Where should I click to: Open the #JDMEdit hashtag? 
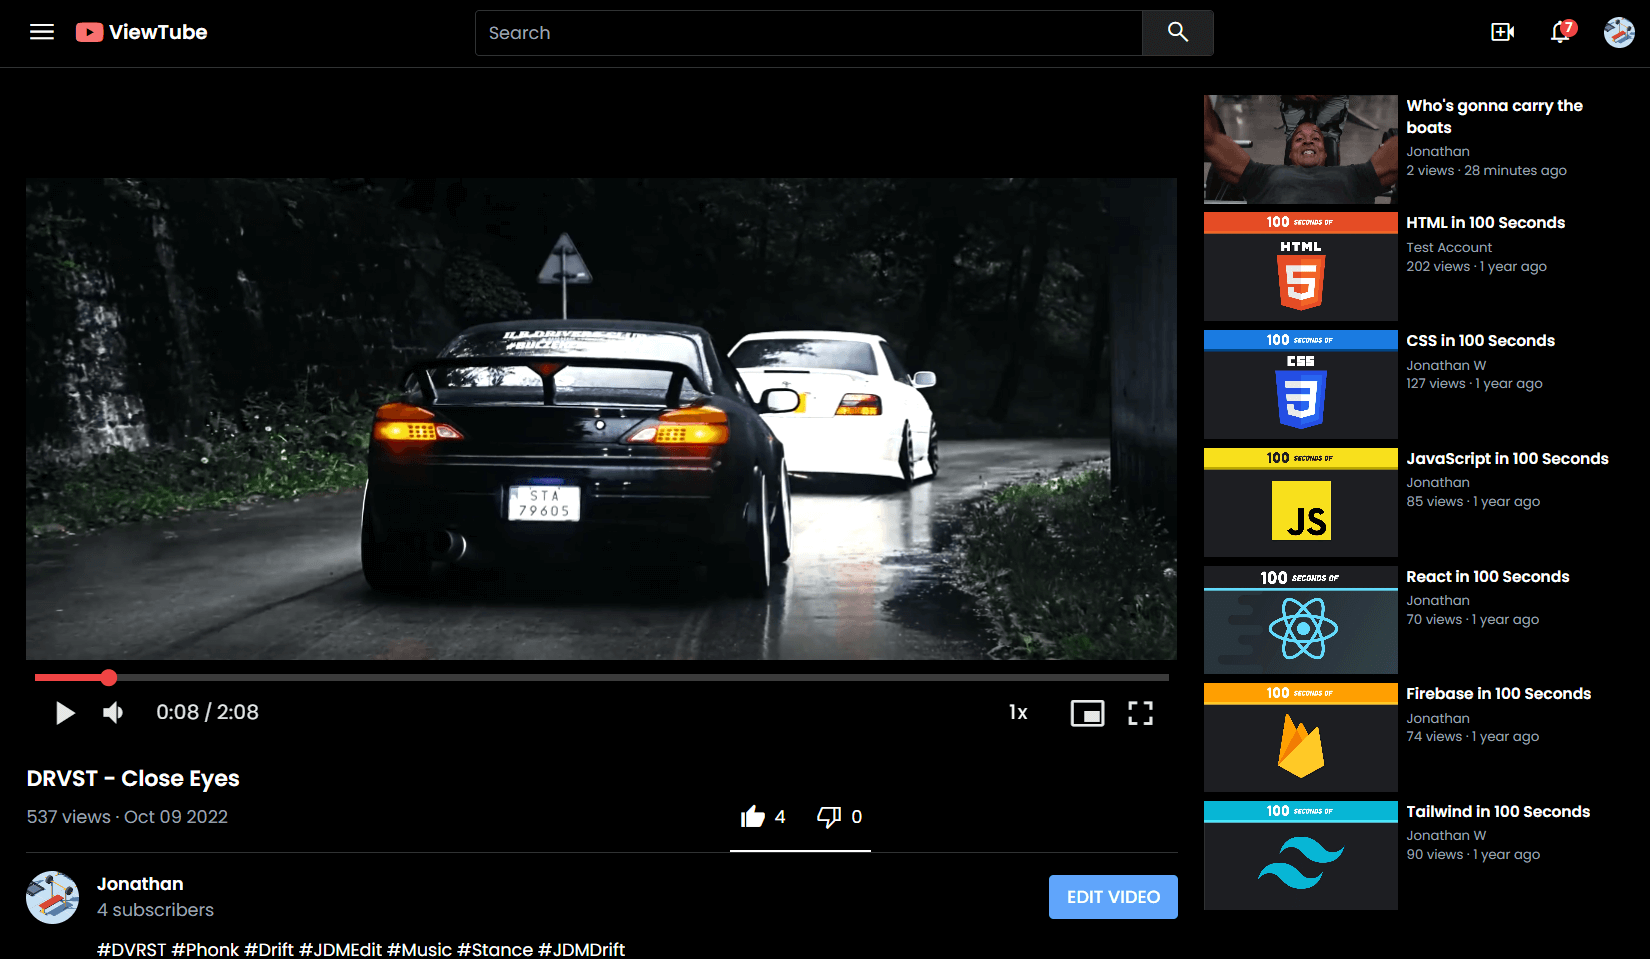[x=340, y=949]
